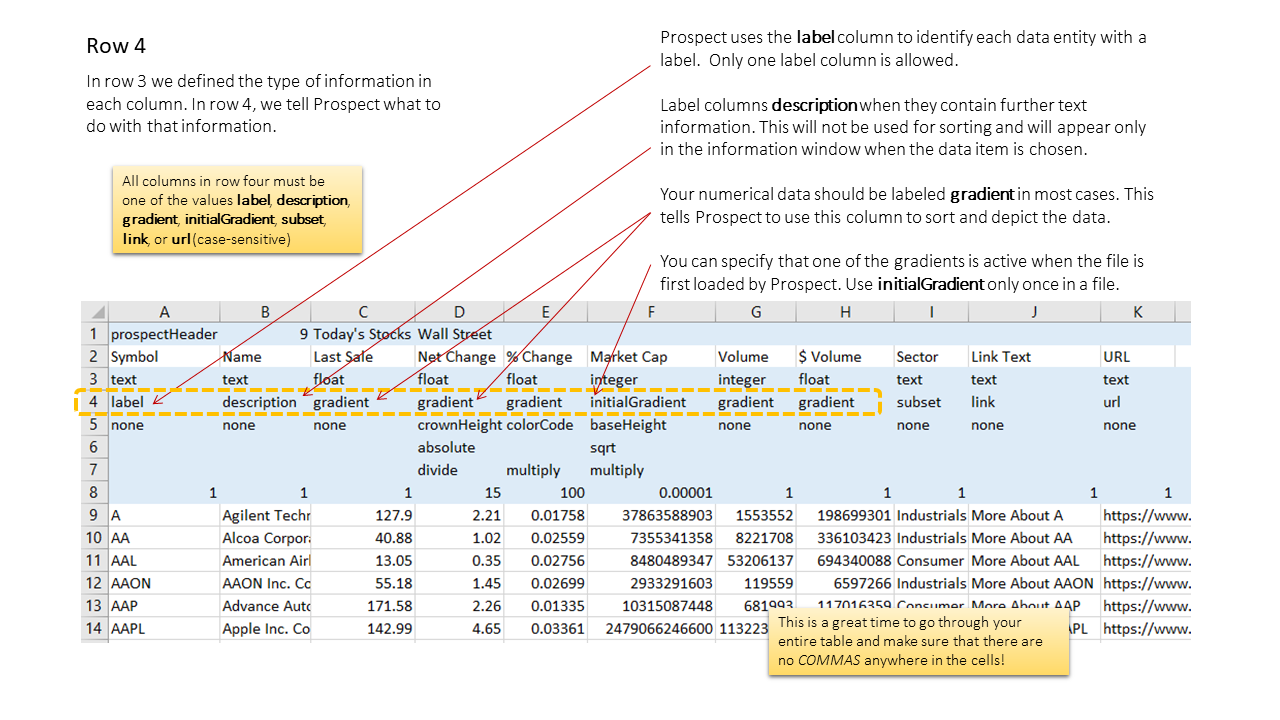Click the 'Row 4' slide title
This screenshot has height=720, width=1280.
click(117, 46)
